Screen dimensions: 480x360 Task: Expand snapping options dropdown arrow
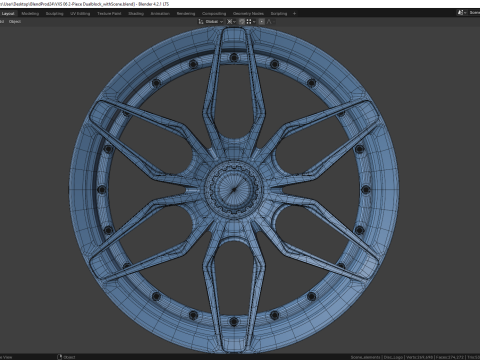(254, 22)
